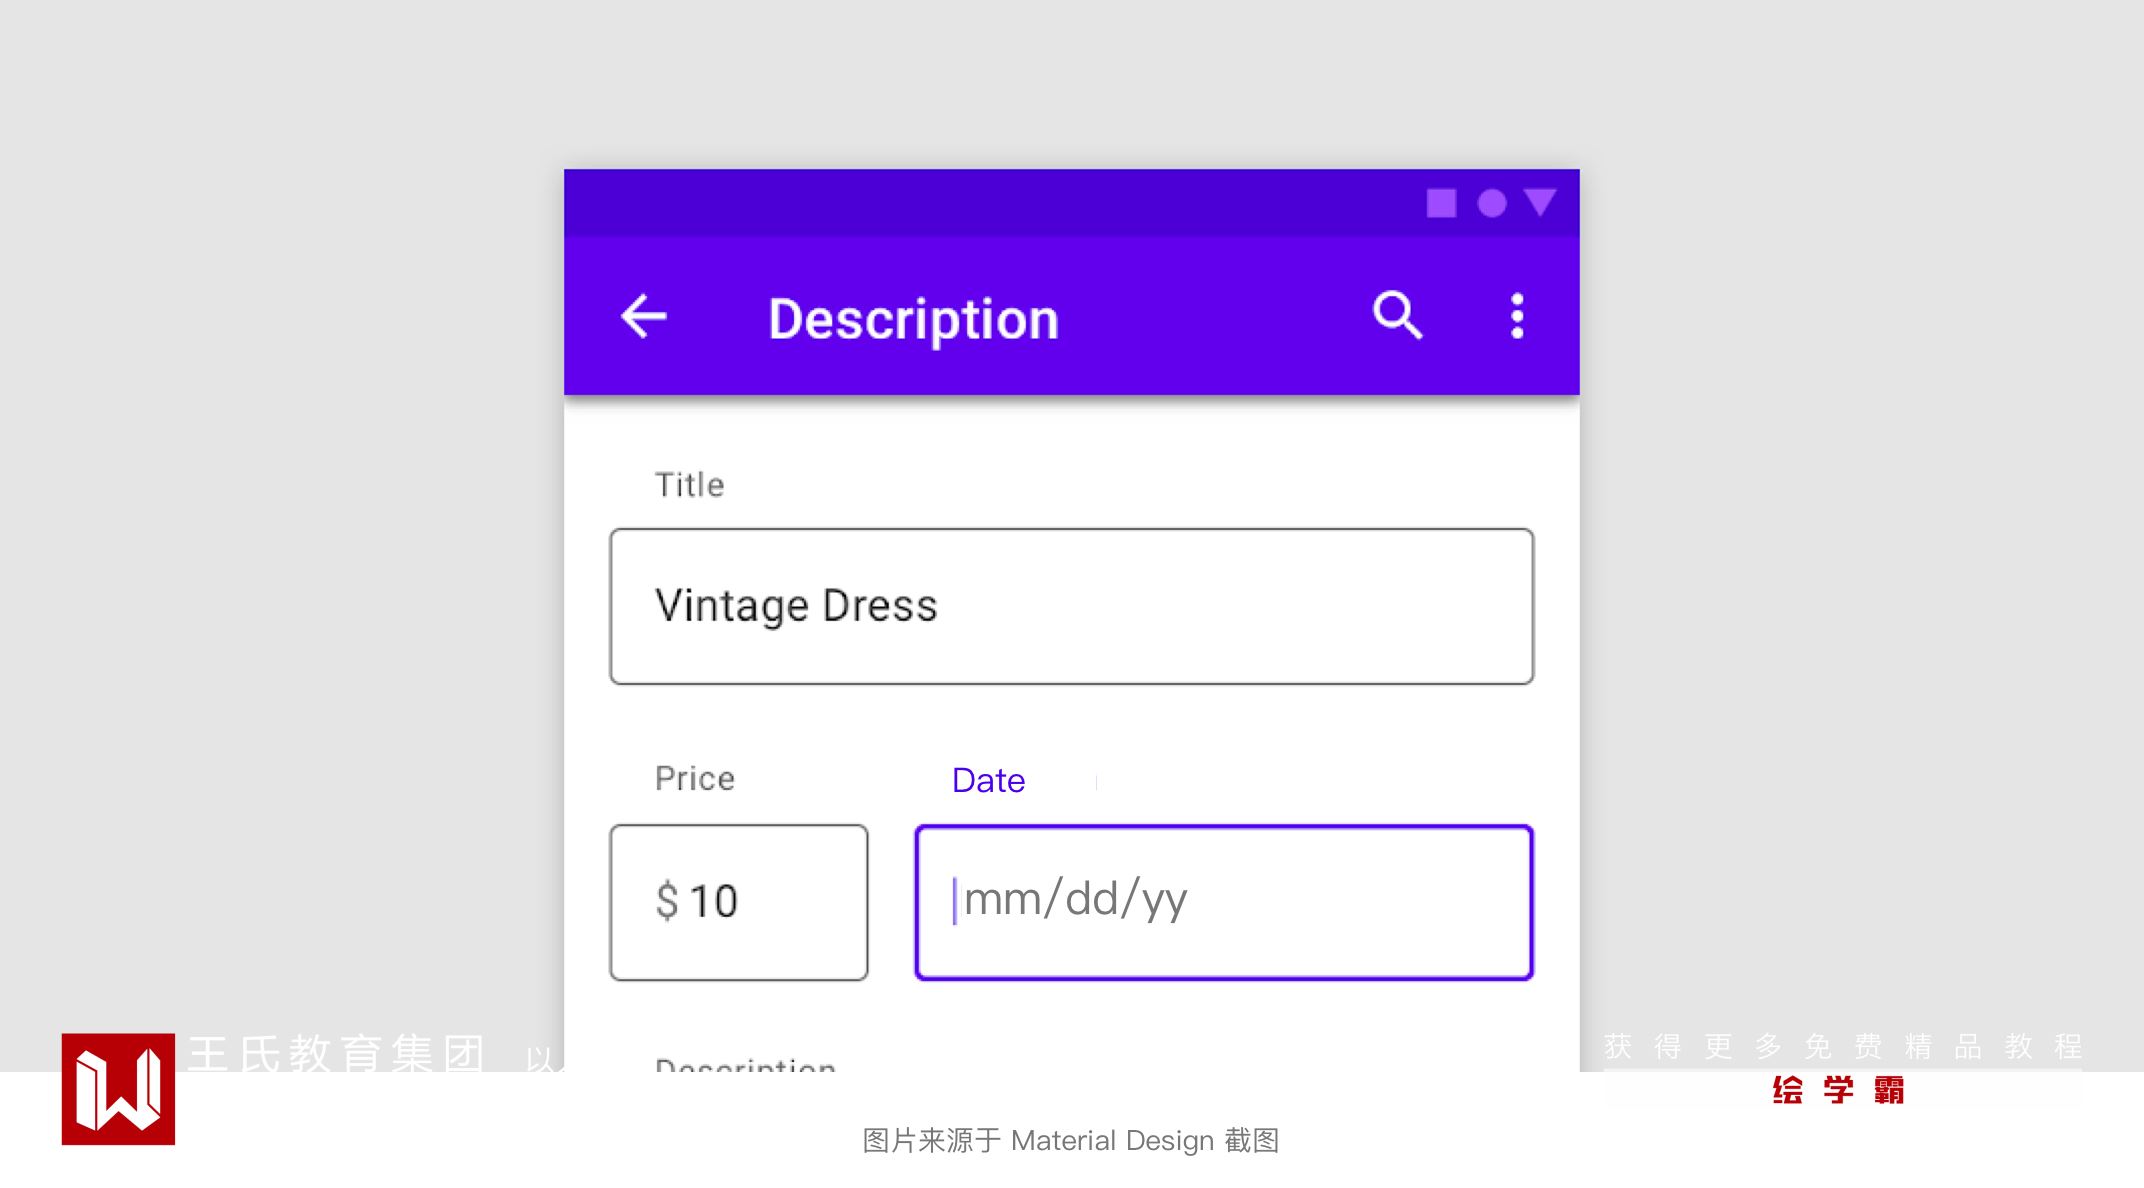This screenshot has height=1188, width=2144.
Task: Click the red W logo
Action: point(118,1089)
